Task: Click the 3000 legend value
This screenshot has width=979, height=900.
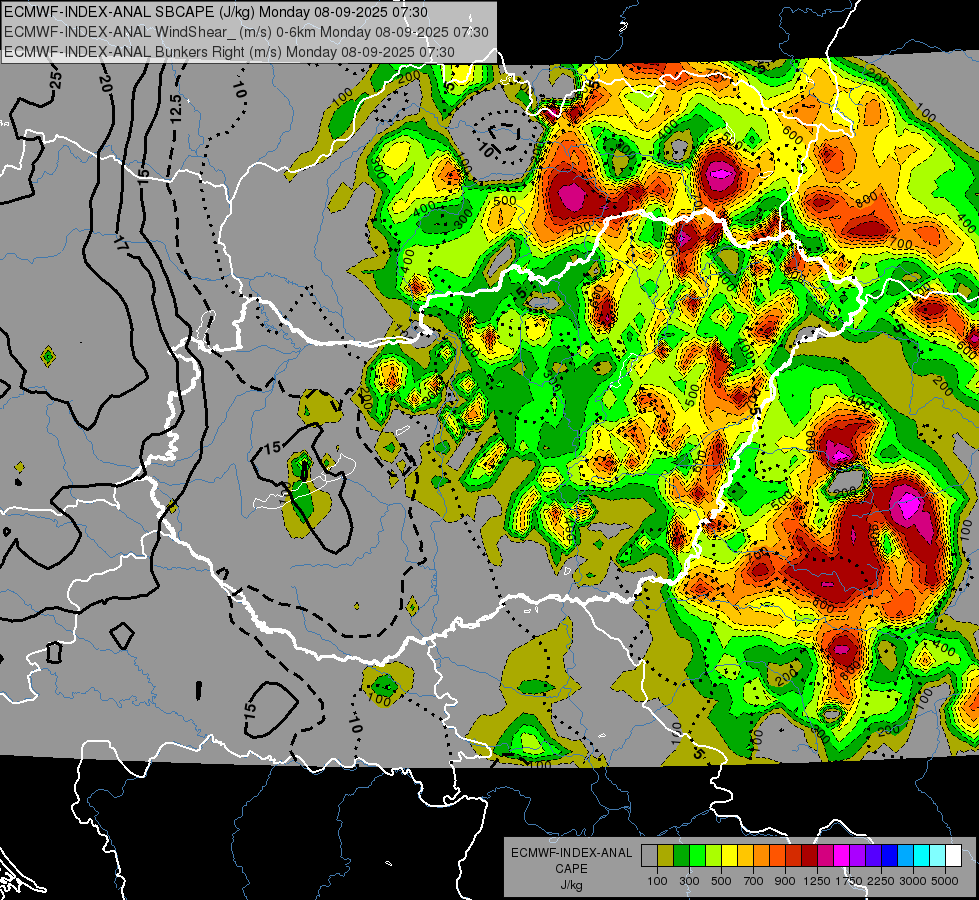Action: coord(913,881)
